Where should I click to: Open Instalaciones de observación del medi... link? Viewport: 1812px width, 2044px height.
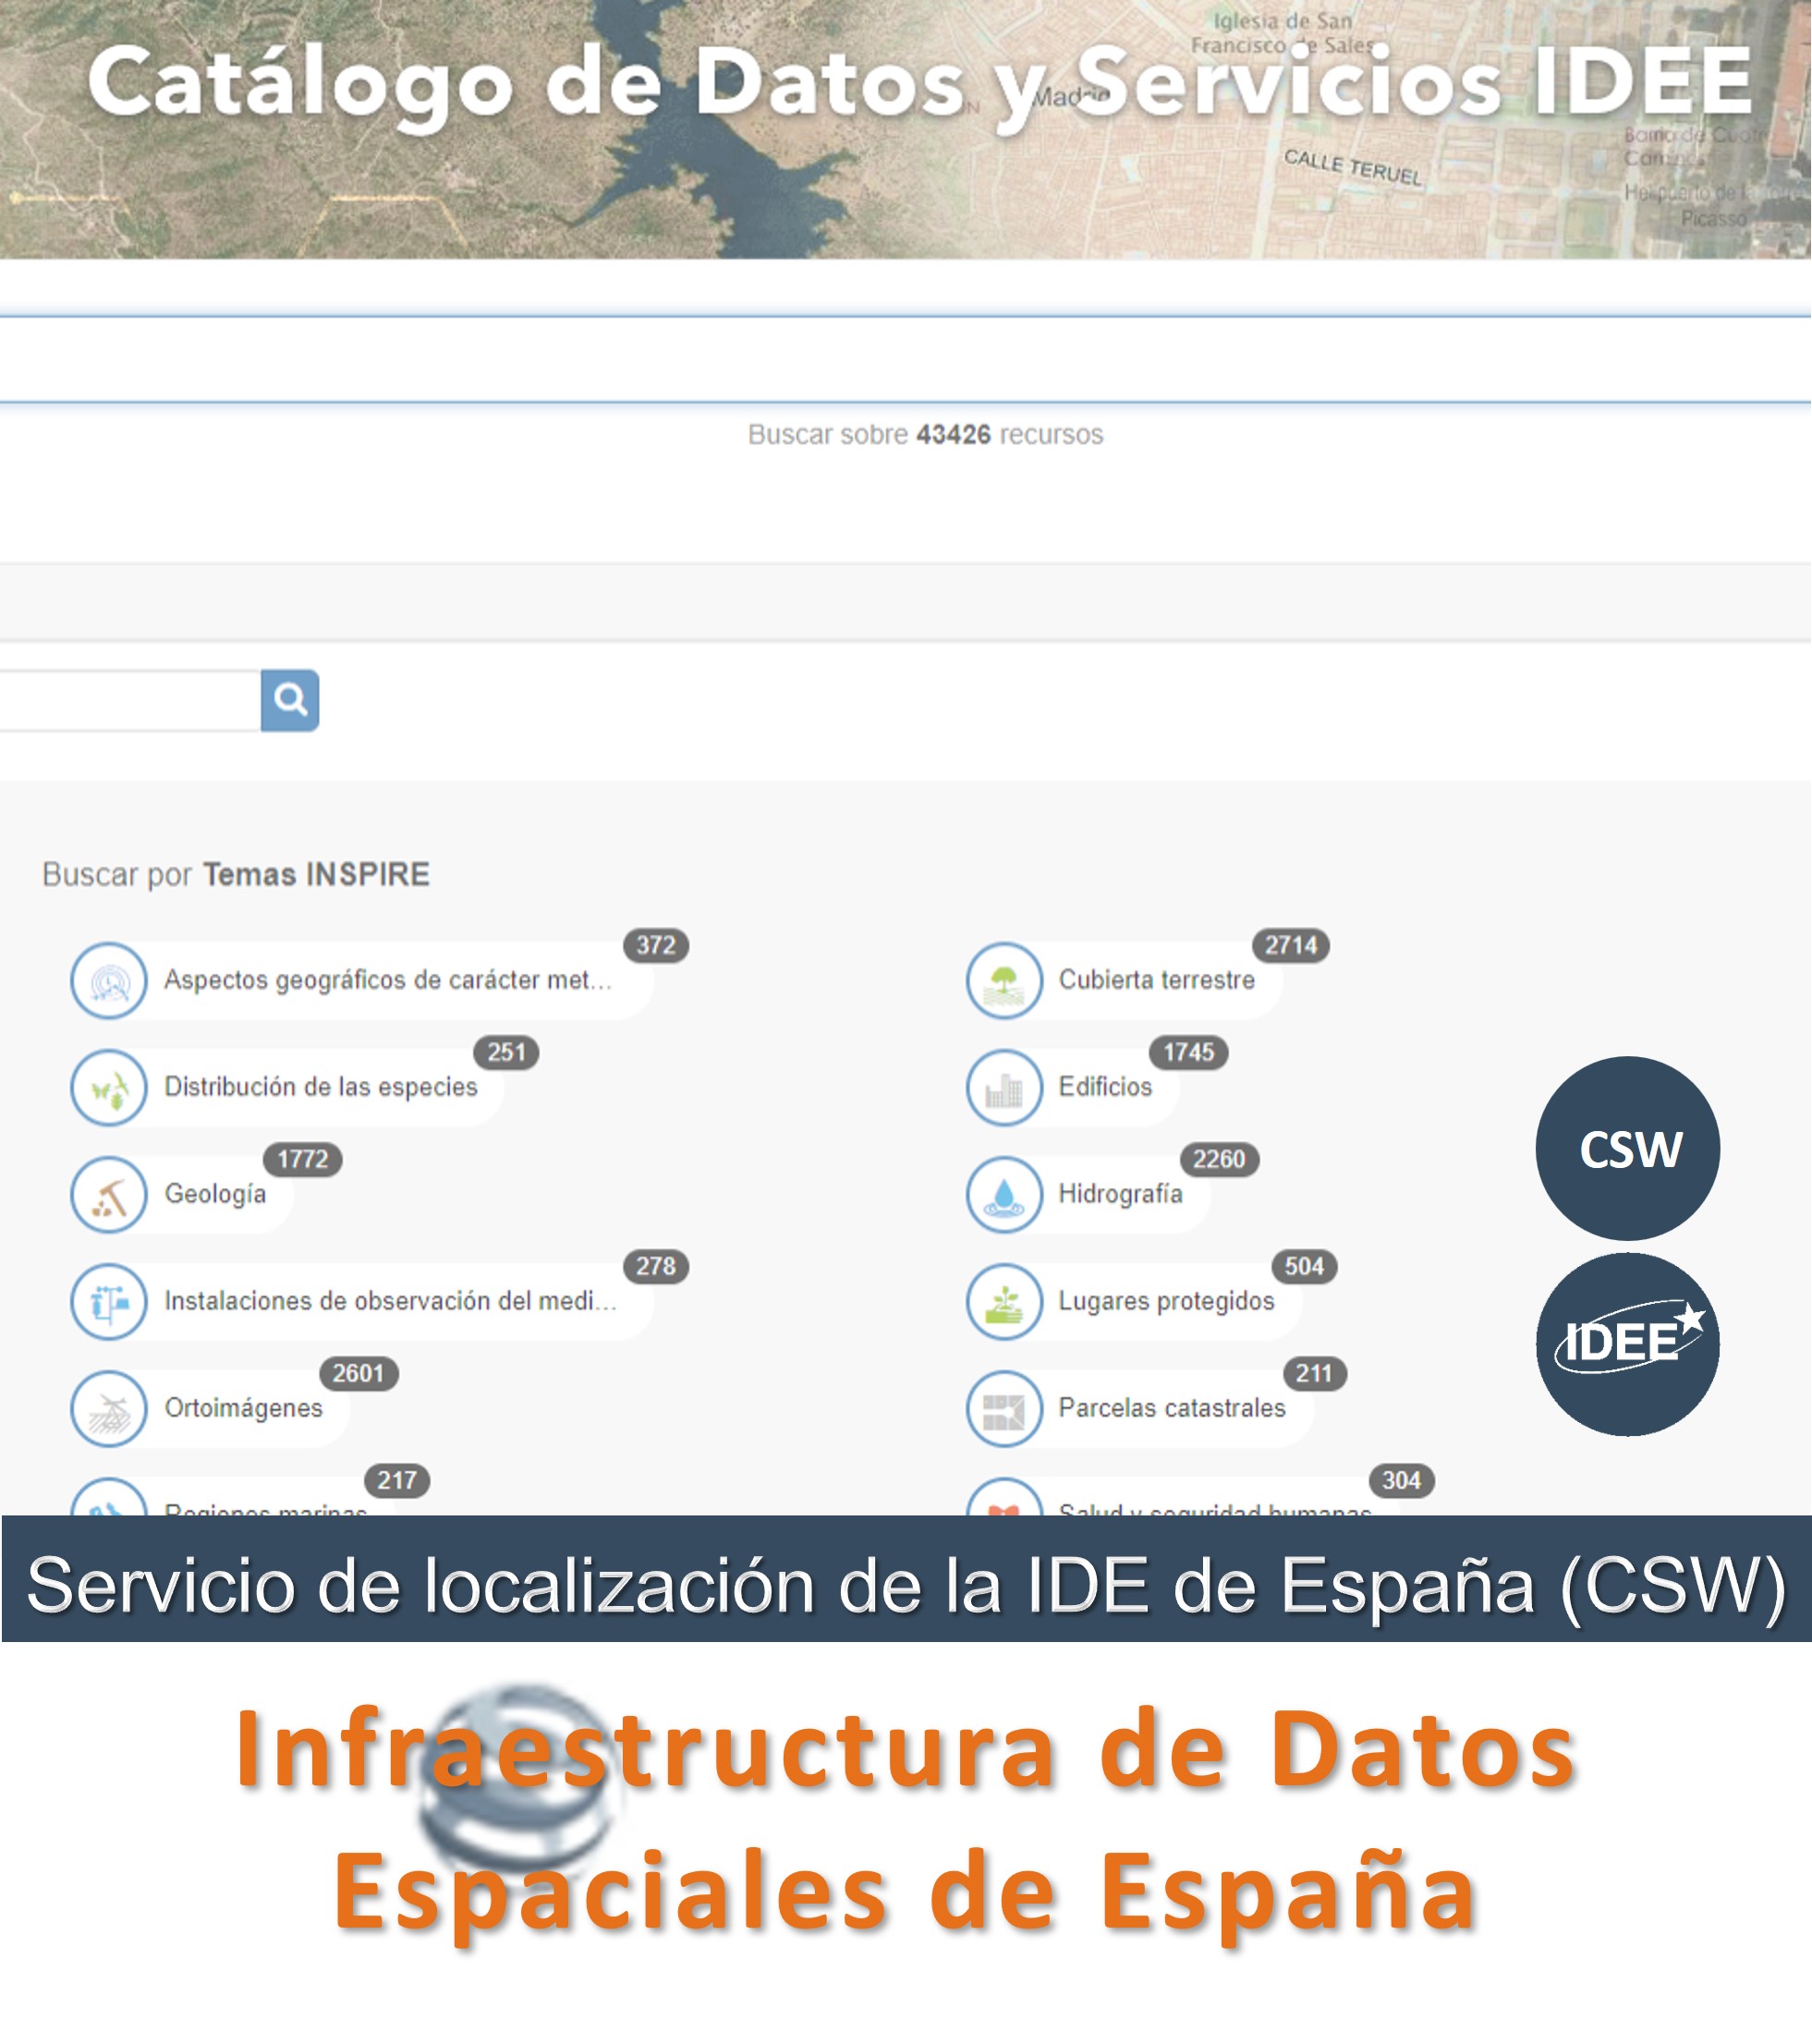(x=391, y=1302)
